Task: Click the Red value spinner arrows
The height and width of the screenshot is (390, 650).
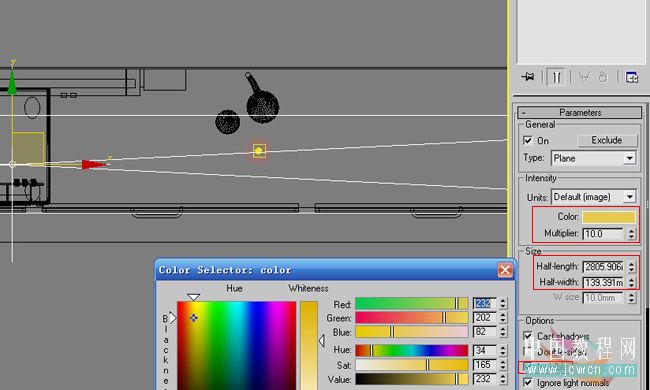Action: 503,303
